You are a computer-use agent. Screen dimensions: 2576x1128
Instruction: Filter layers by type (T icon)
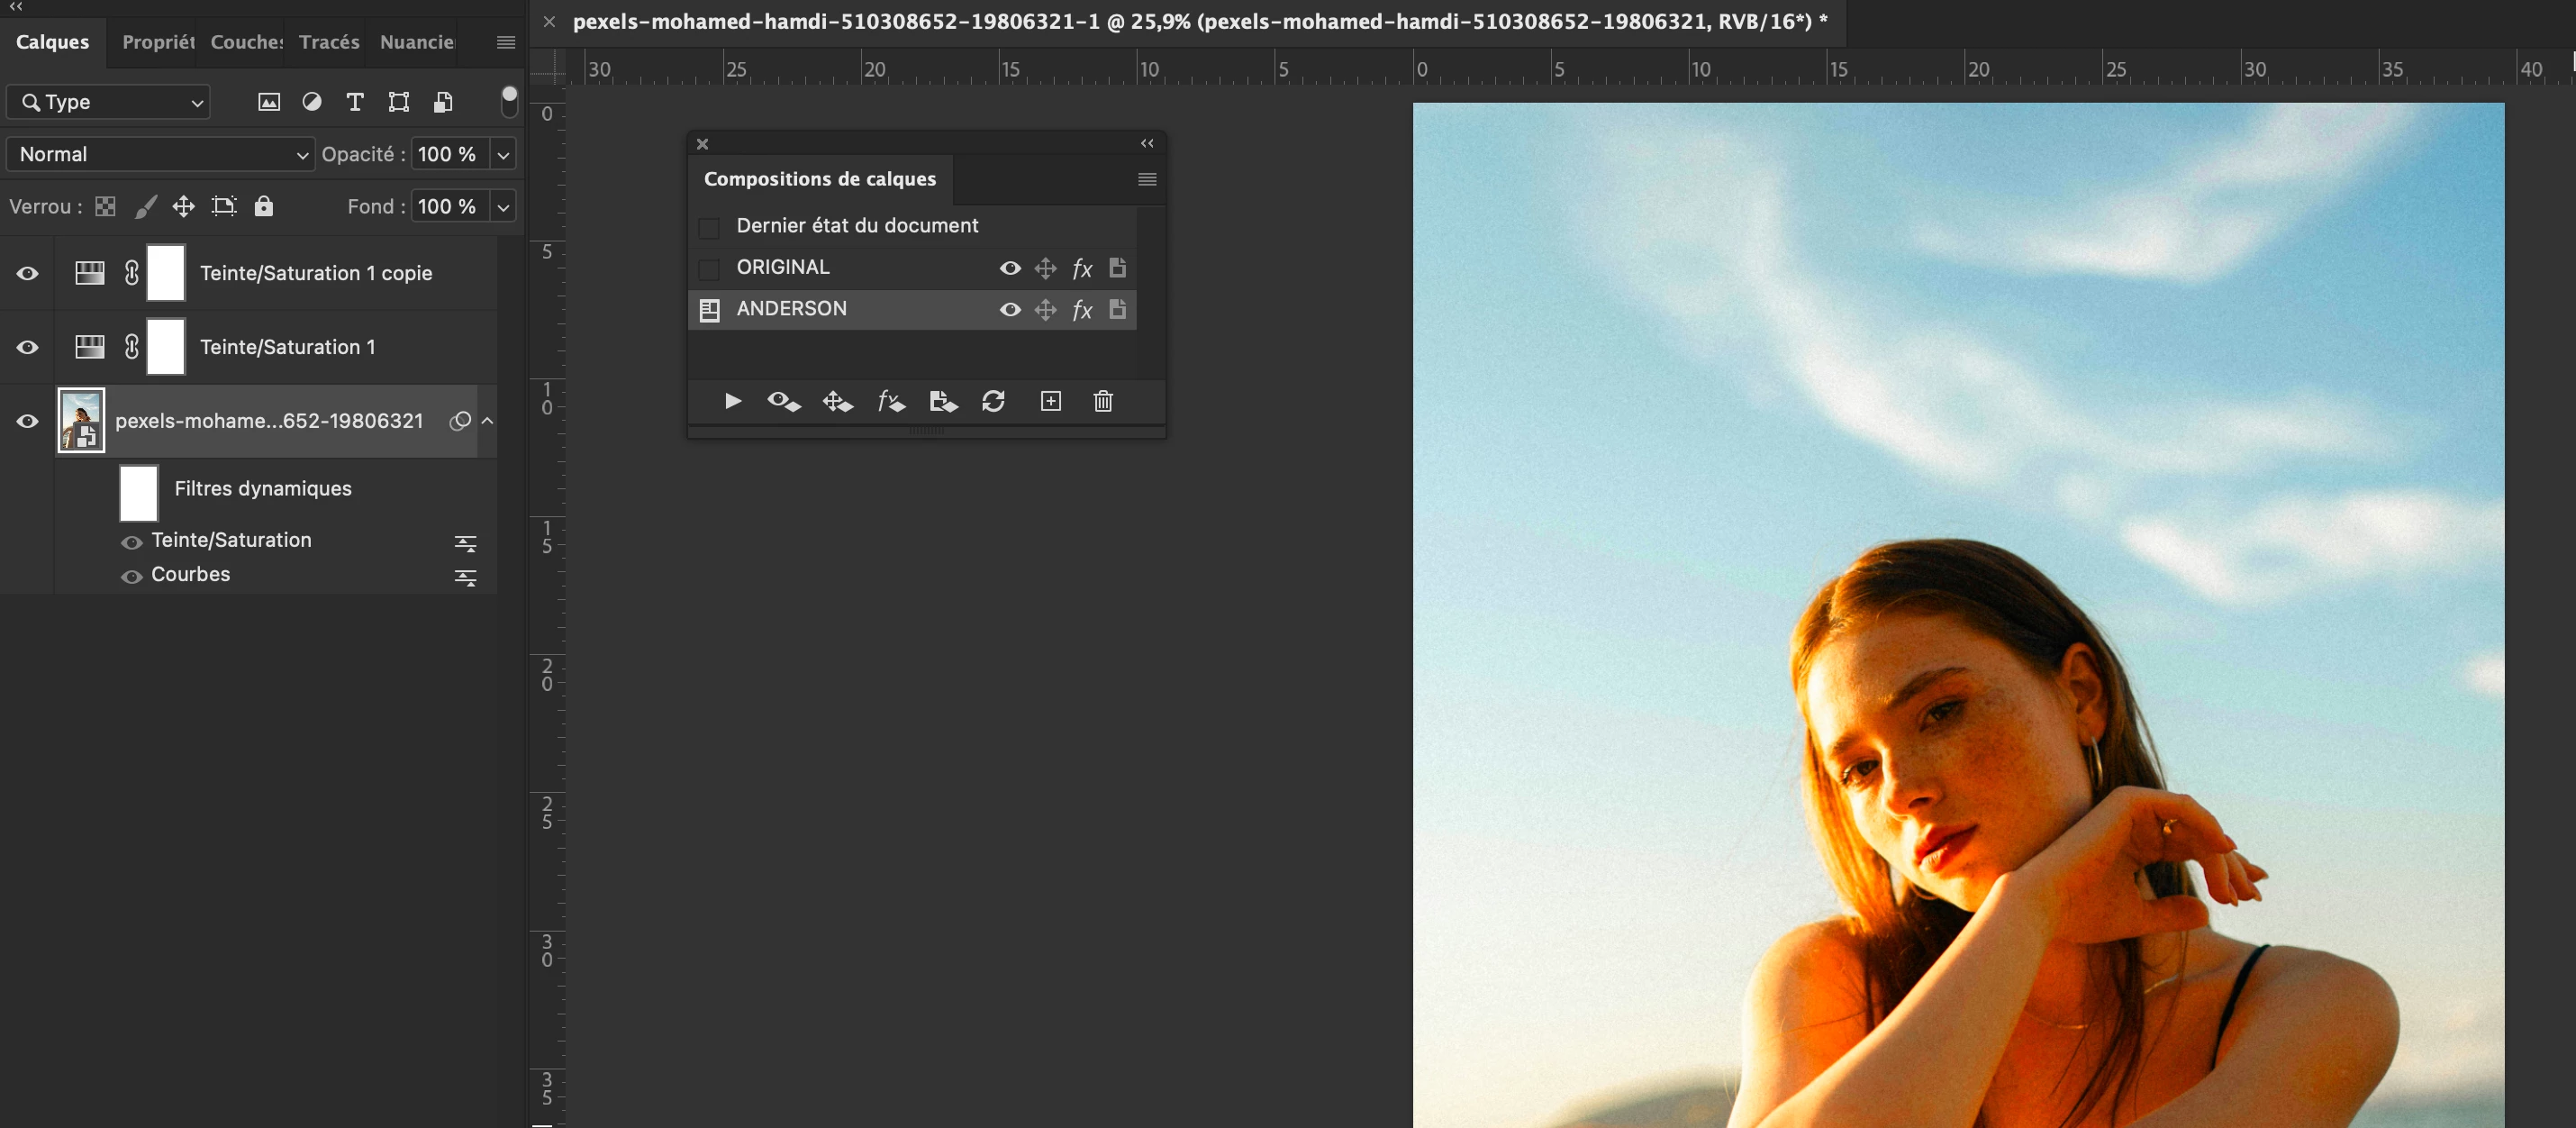click(354, 102)
